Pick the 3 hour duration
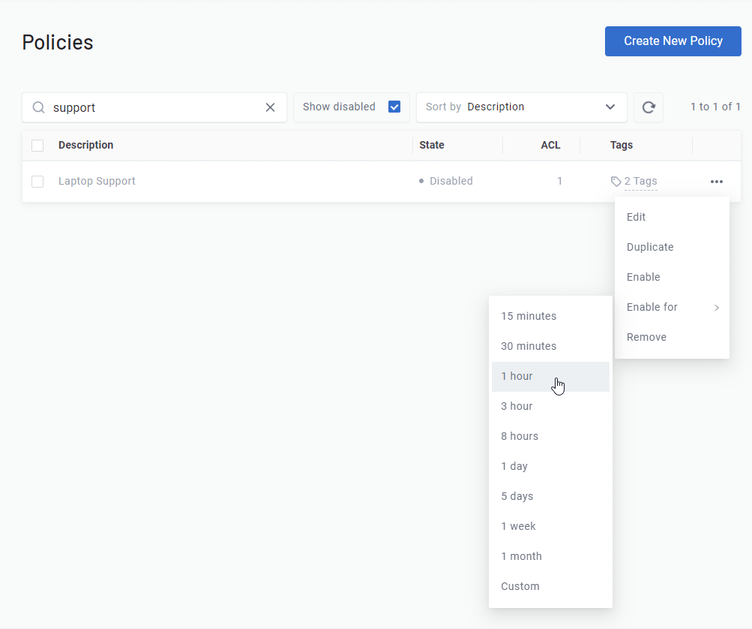 551,406
